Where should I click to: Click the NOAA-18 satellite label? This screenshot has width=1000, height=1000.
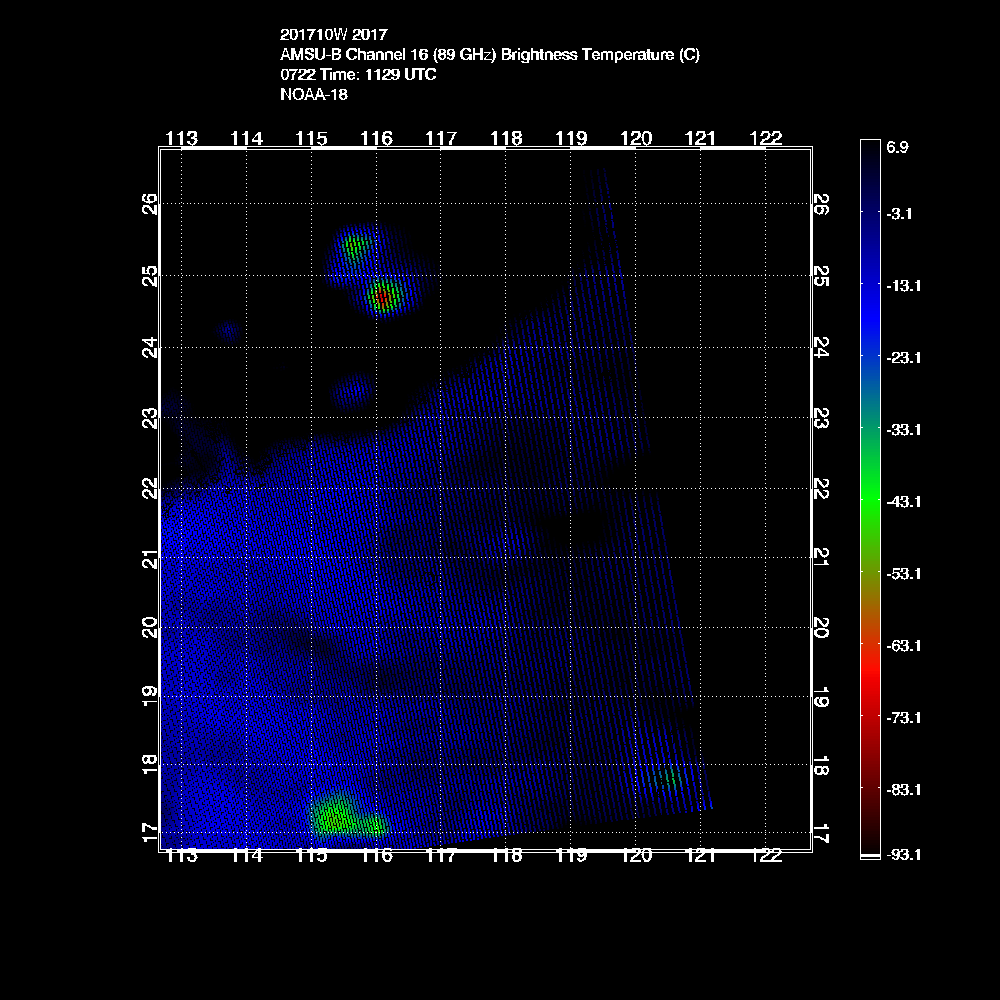point(314,95)
